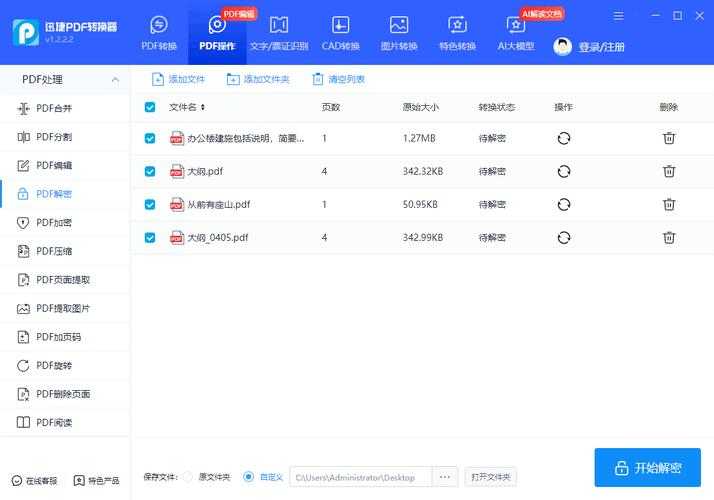Uncheck the 大纲.pdf row checkbox
This screenshot has height=500, width=714.
point(150,171)
